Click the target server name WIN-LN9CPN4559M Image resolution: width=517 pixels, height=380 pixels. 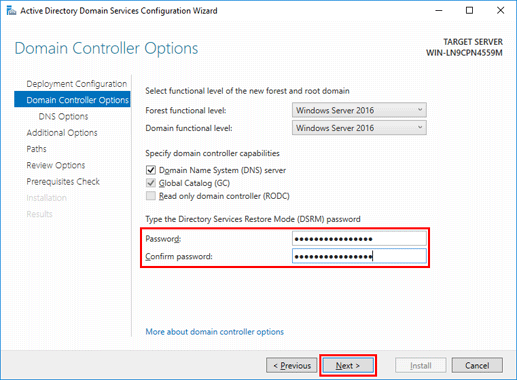tap(464, 53)
